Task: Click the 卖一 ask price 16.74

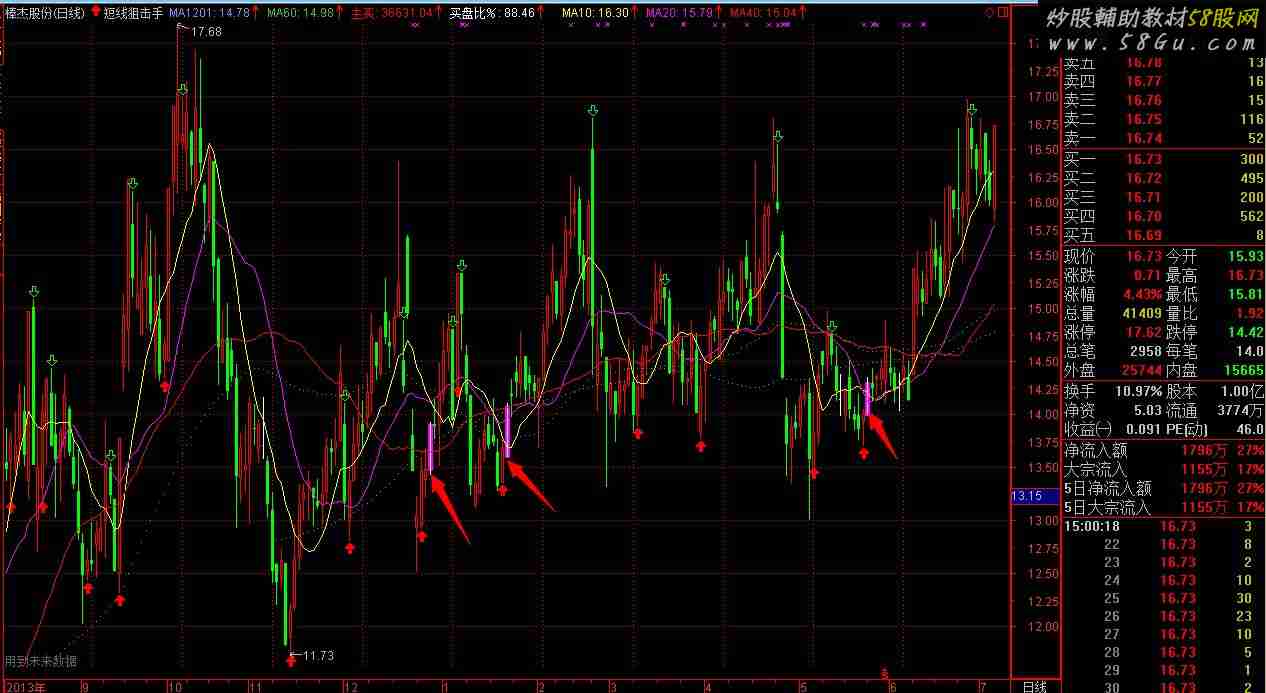Action: coord(1144,138)
